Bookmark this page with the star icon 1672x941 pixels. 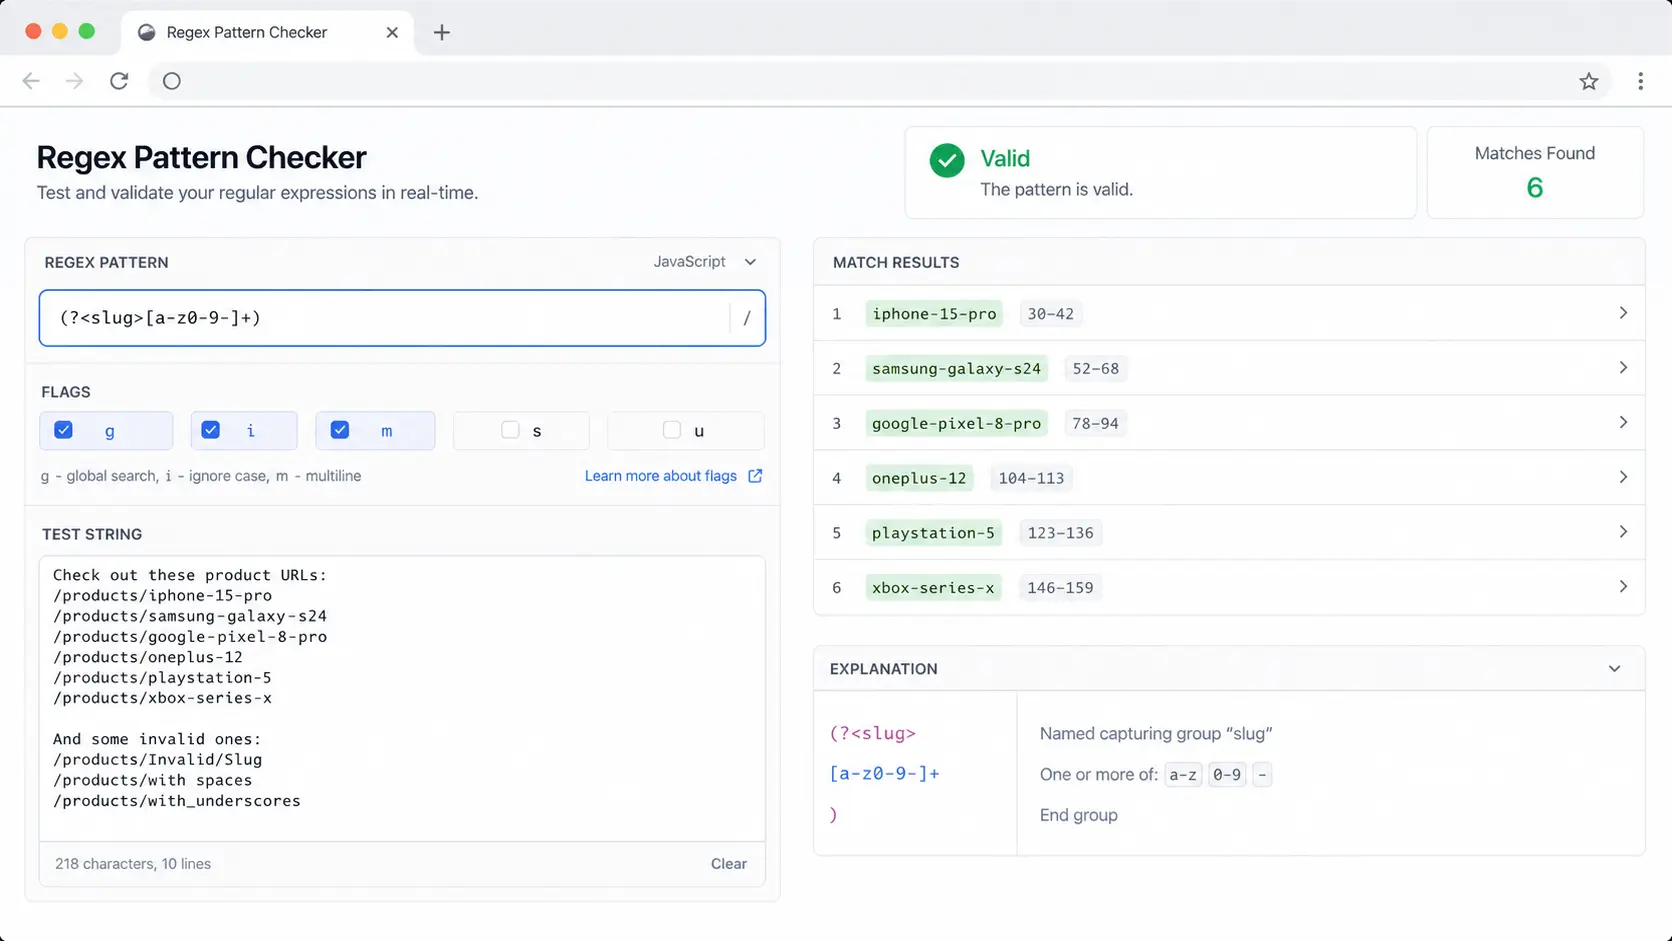(1589, 81)
